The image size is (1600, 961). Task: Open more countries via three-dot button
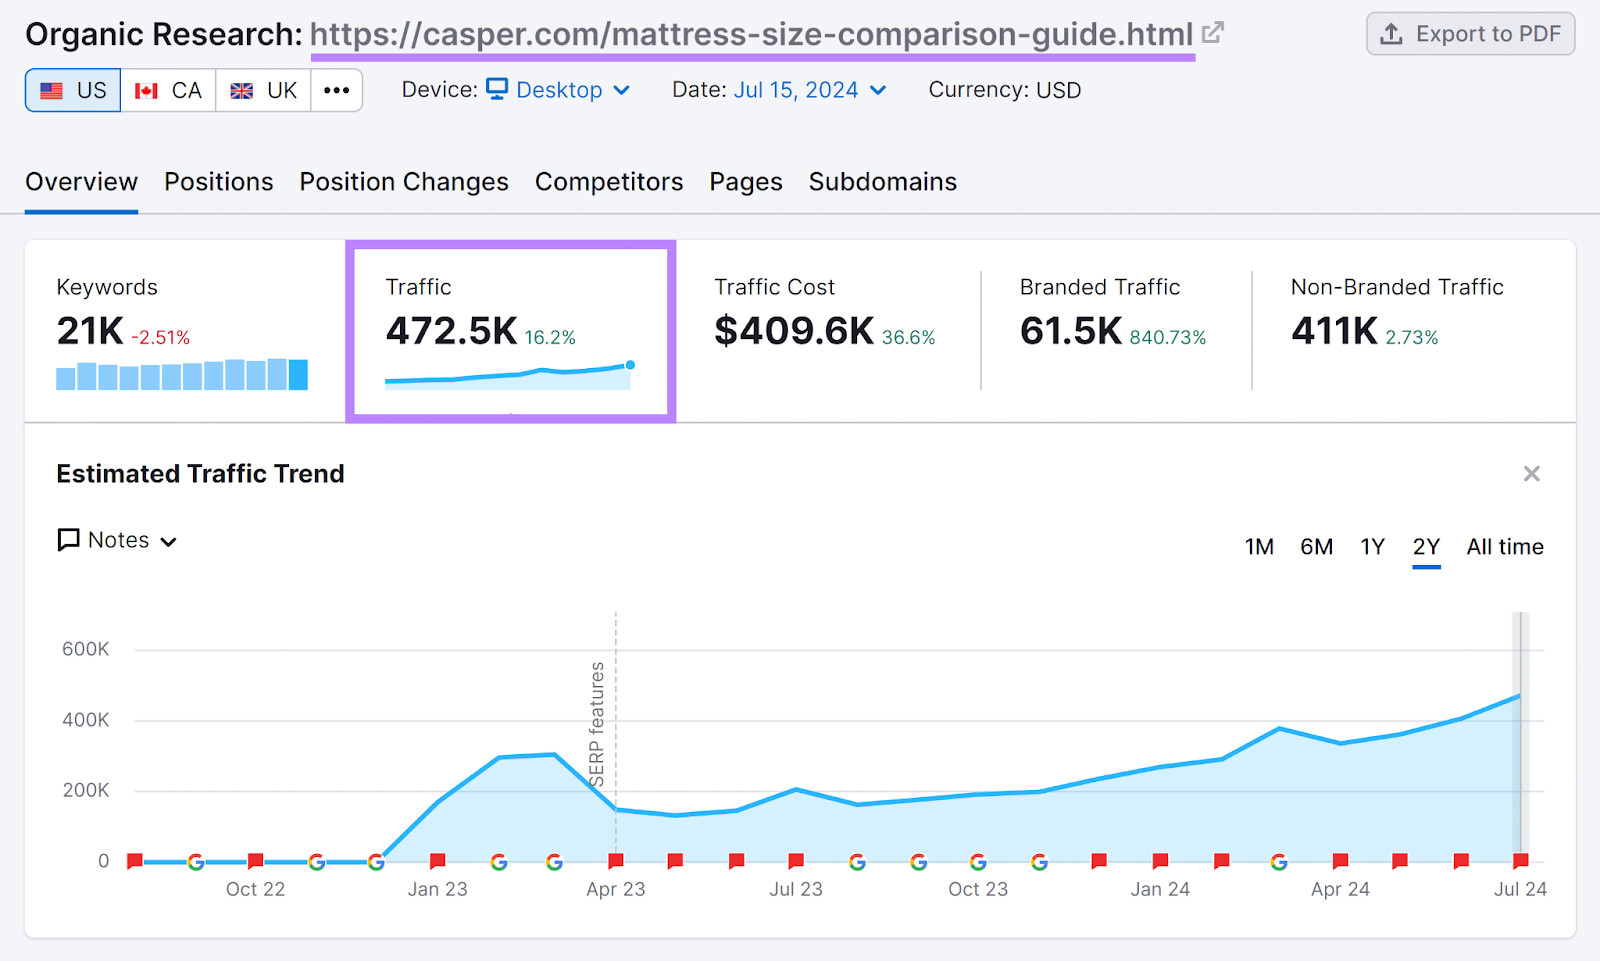click(337, 91)
